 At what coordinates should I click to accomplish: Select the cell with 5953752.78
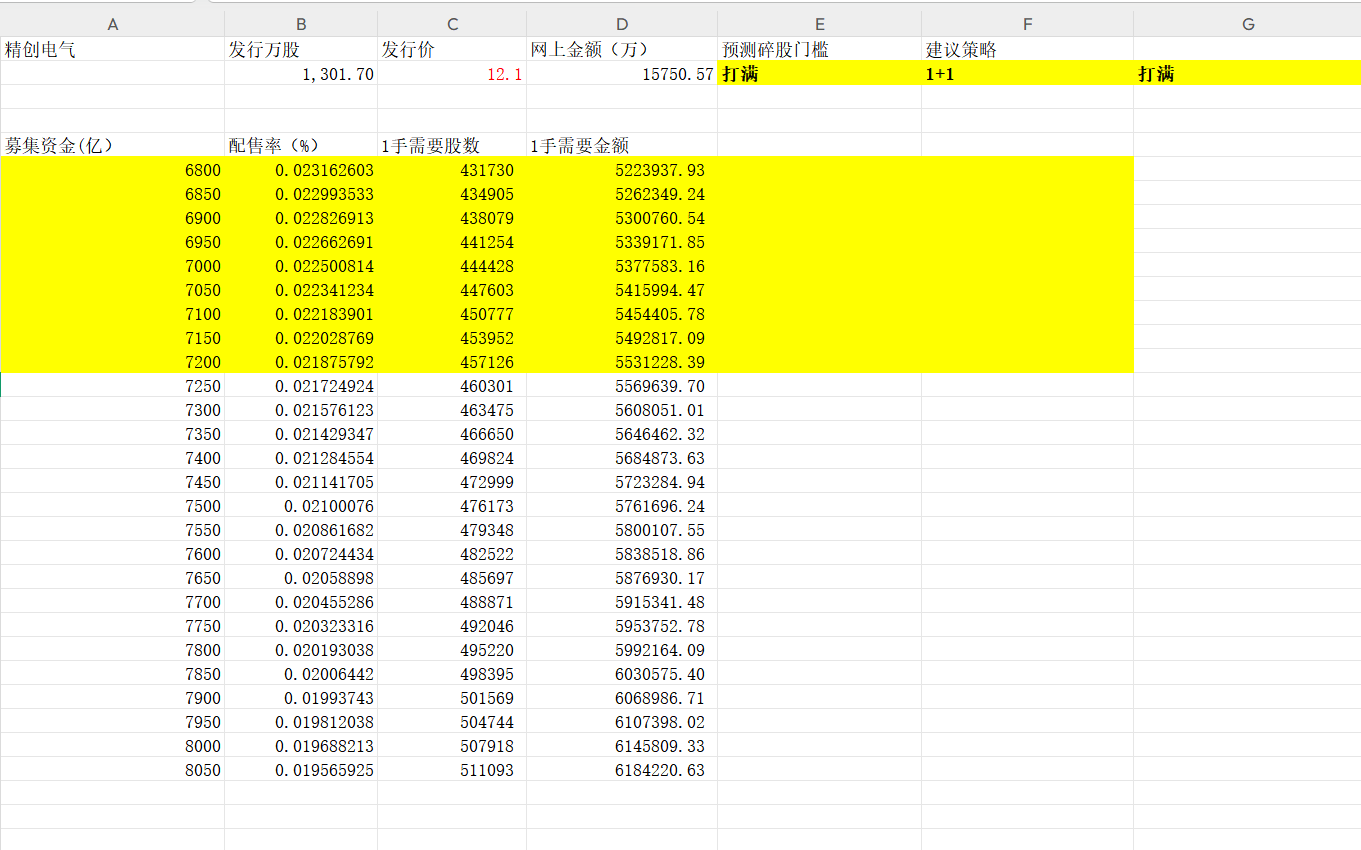click(x=622, y=626)
